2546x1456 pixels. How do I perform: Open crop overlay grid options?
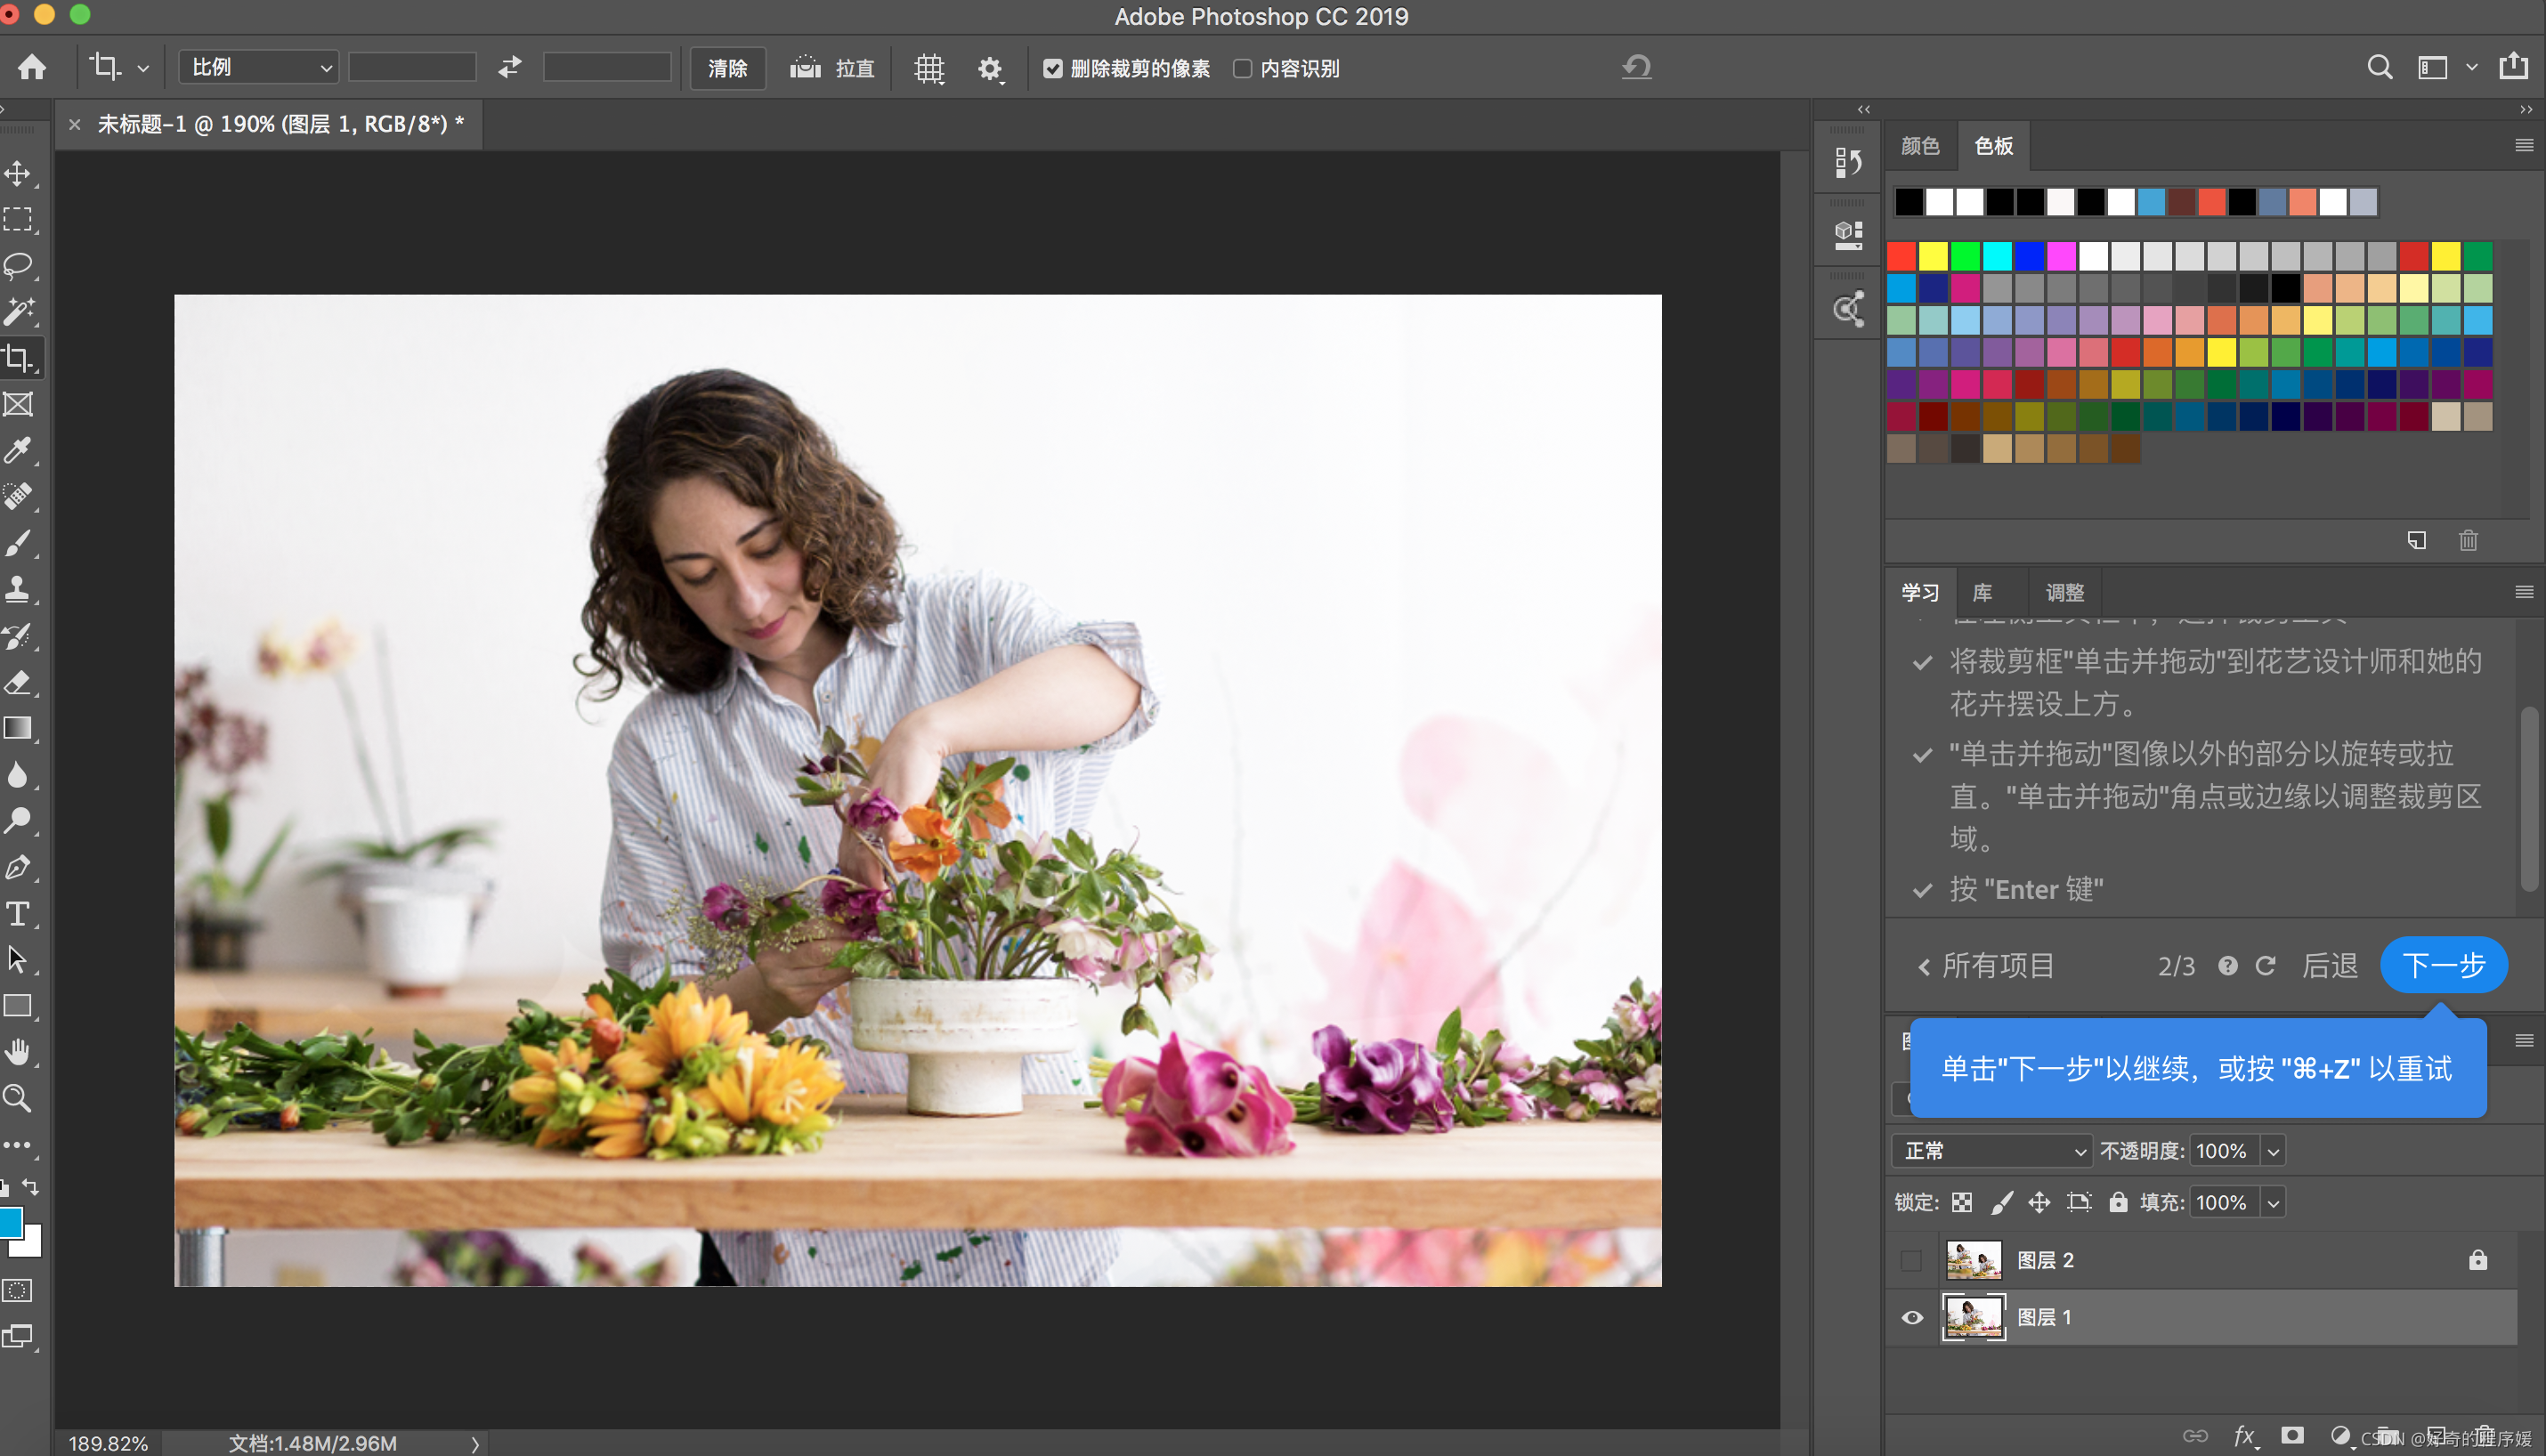click(x=929, y=68)
